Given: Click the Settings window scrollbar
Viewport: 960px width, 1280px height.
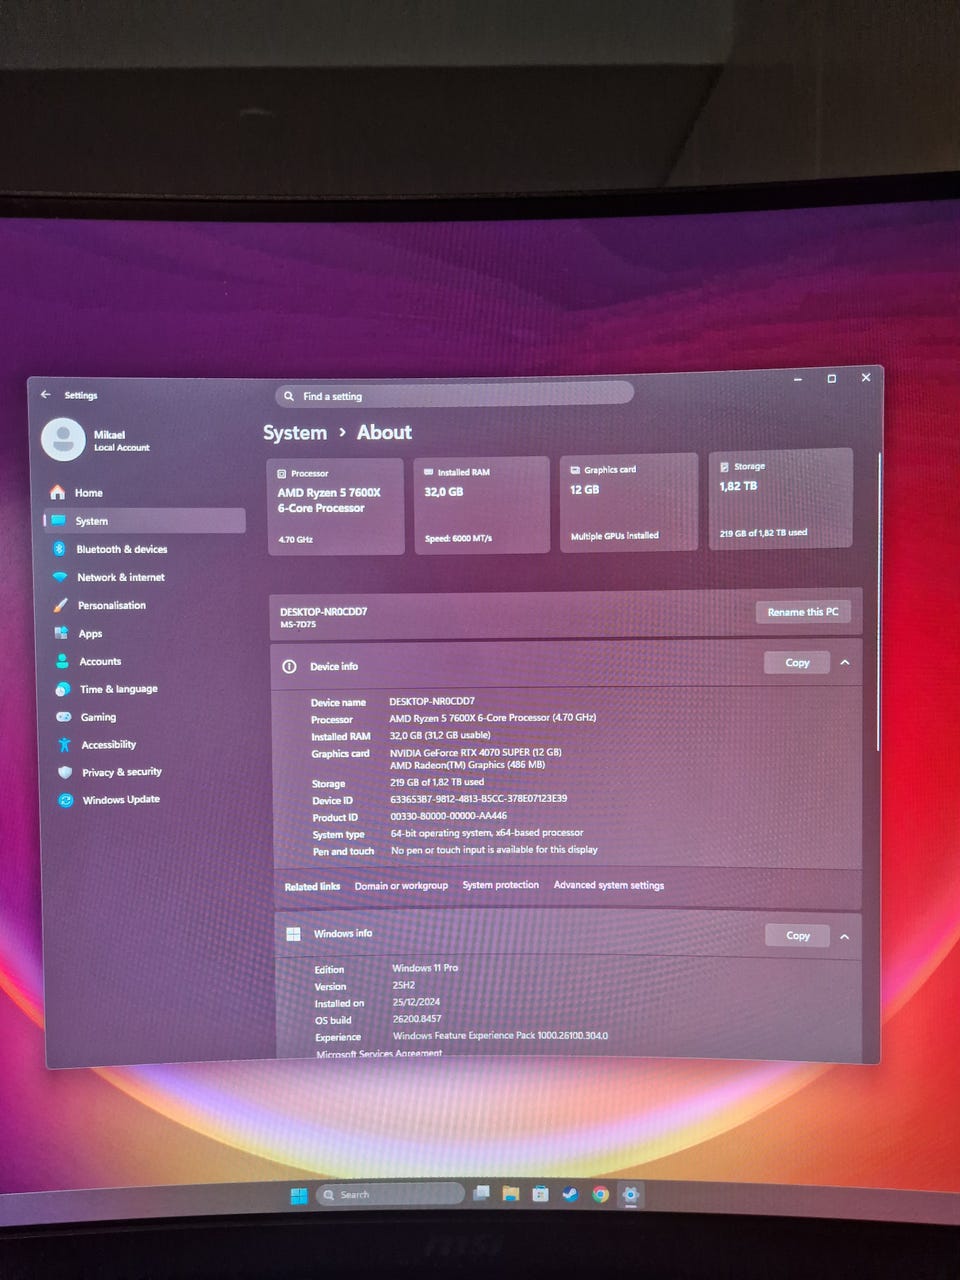Looking at the screenshot, I should coord(878,600).
